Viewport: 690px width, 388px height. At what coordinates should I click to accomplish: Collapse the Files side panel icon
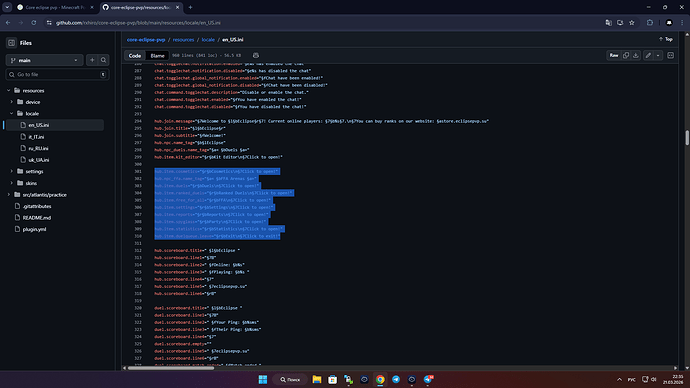(11, 43)
